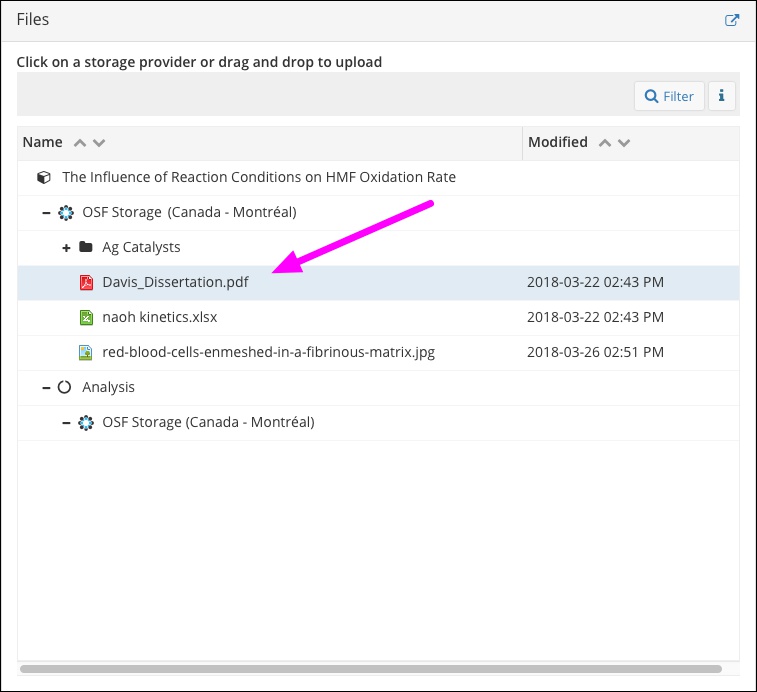Select Ag Catalysts folder name

(x=141, y=247)
